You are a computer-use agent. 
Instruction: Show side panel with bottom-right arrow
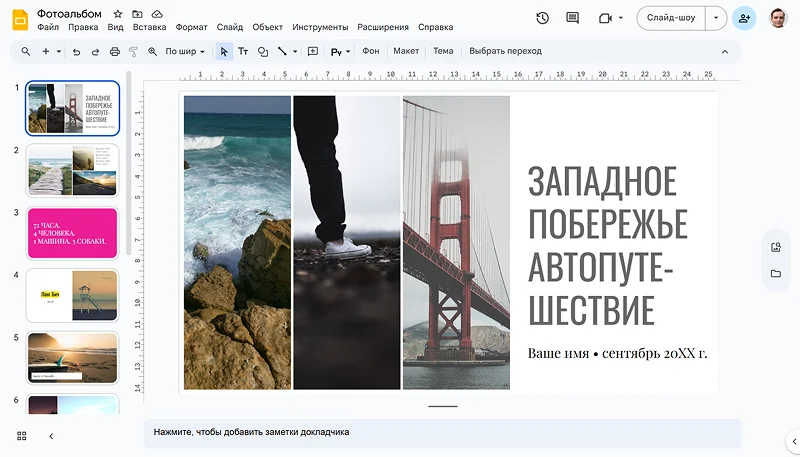794,442
